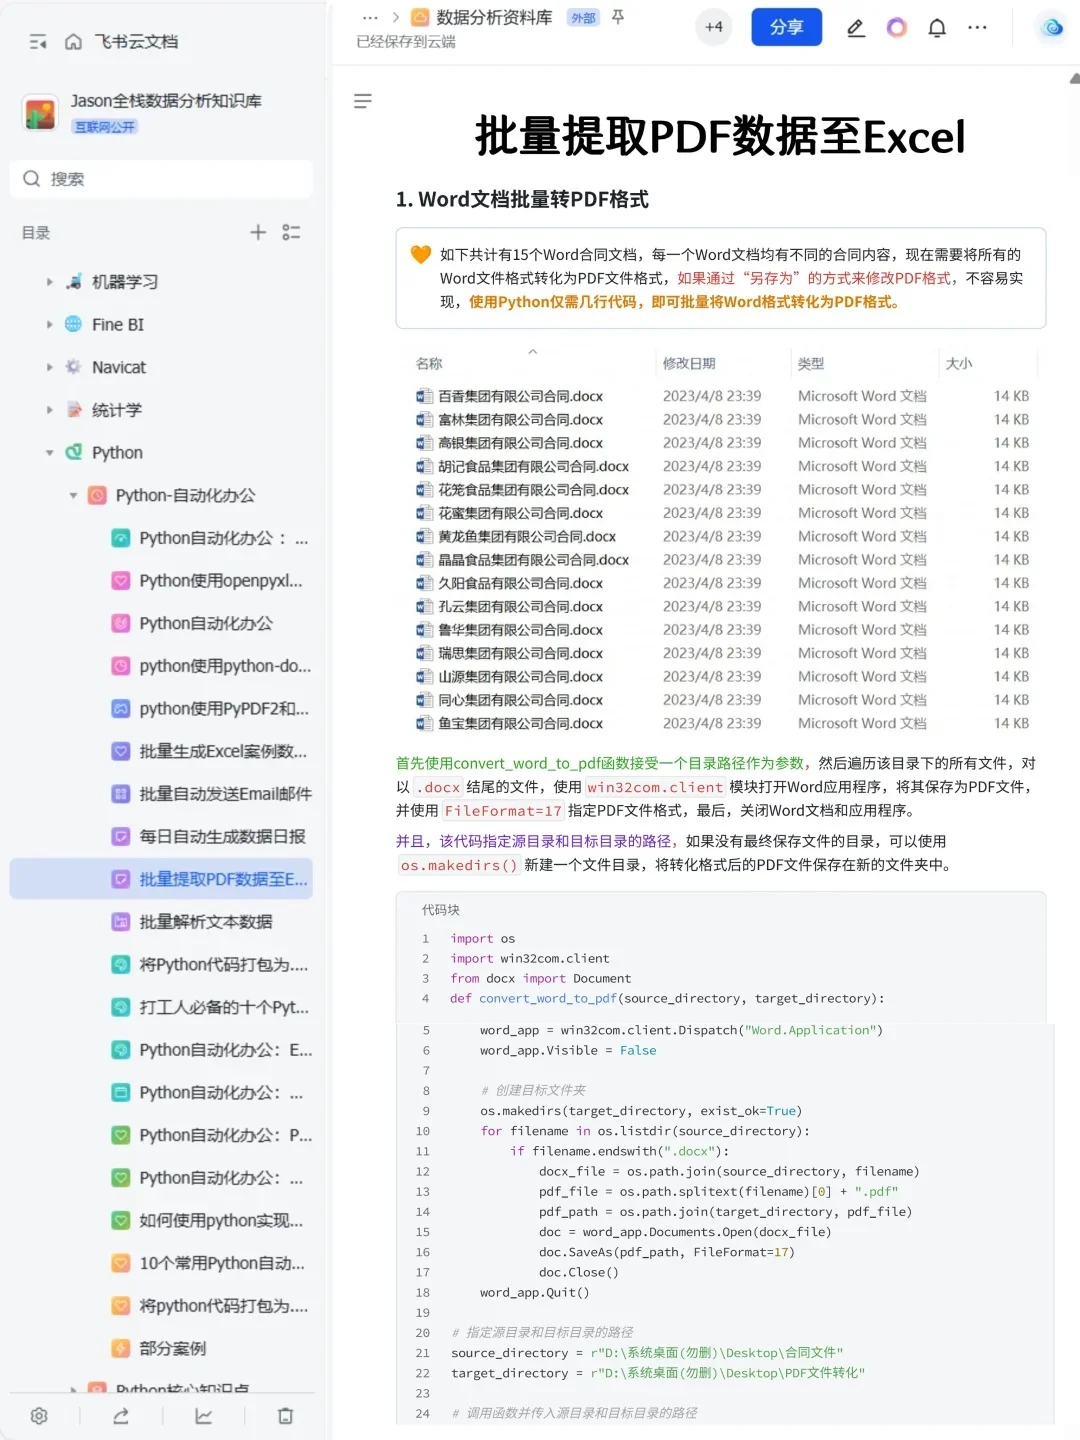Open the notifications bell in the top bar
The width and height of the screenshot is (1080, 1440).
(937, 27)
